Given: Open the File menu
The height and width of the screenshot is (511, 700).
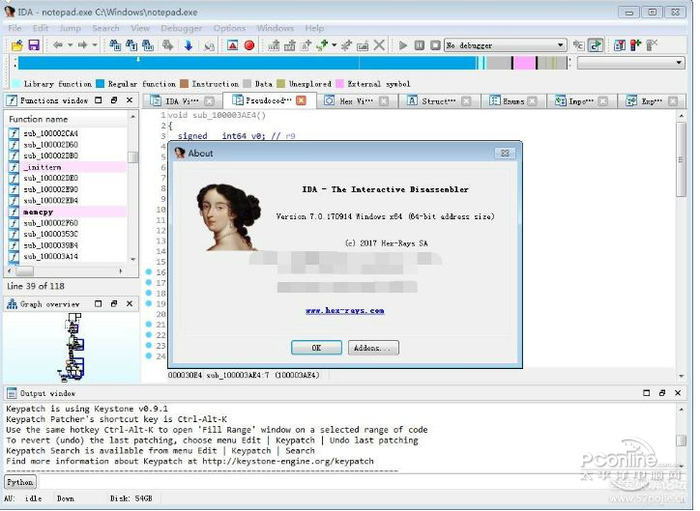Looking at the screenshot, I should tap(15, 28).
